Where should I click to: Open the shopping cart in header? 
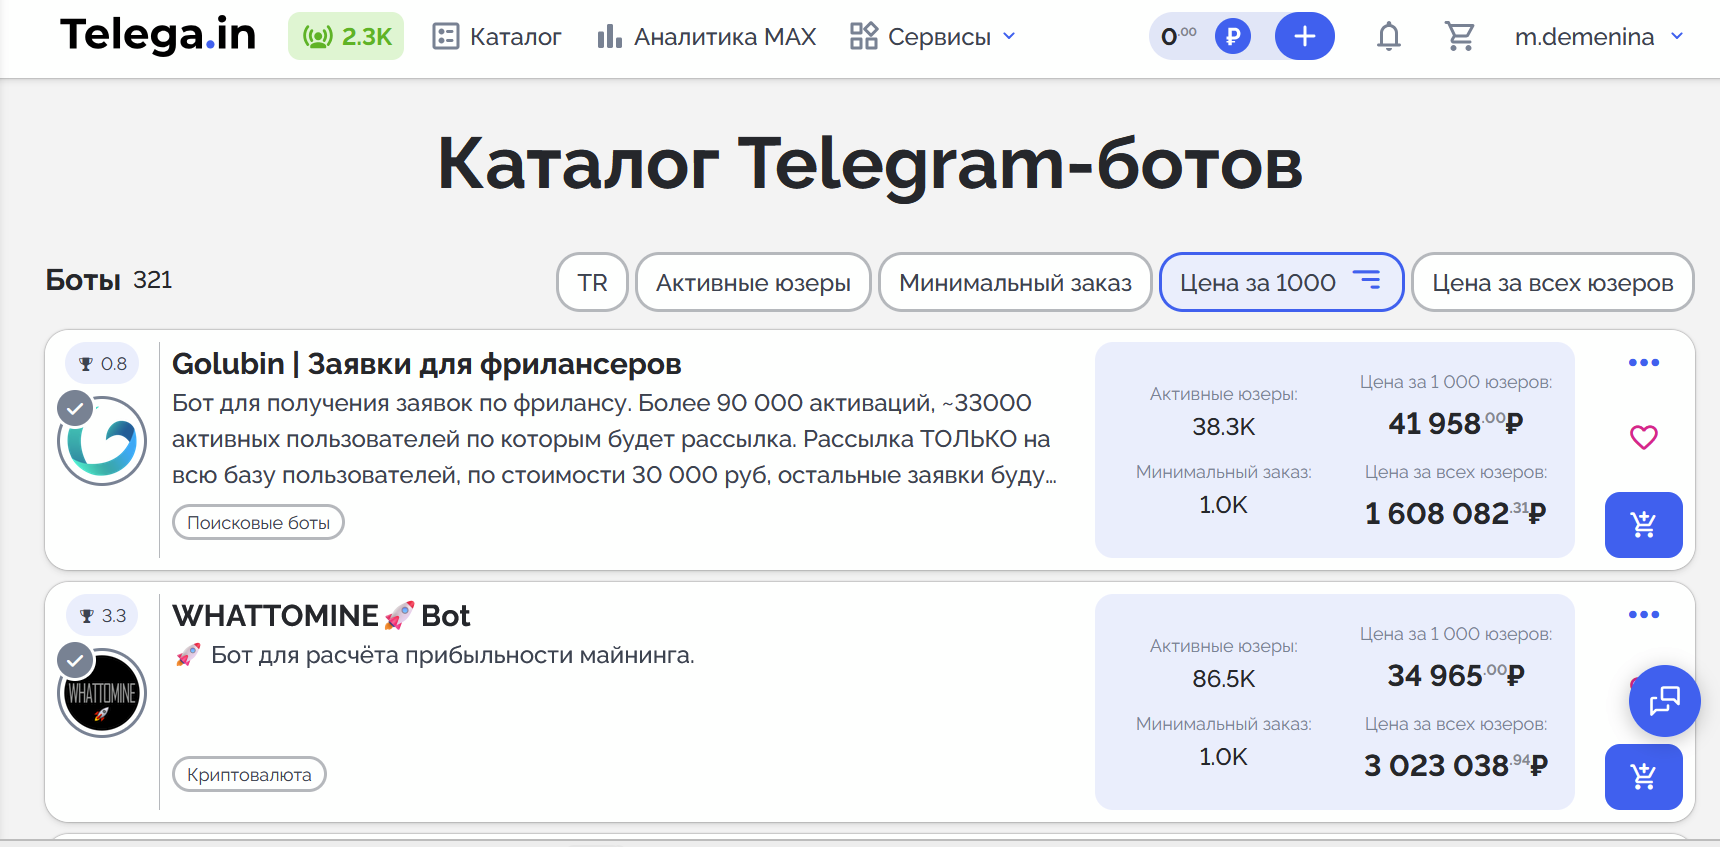tap(1460, 37)
